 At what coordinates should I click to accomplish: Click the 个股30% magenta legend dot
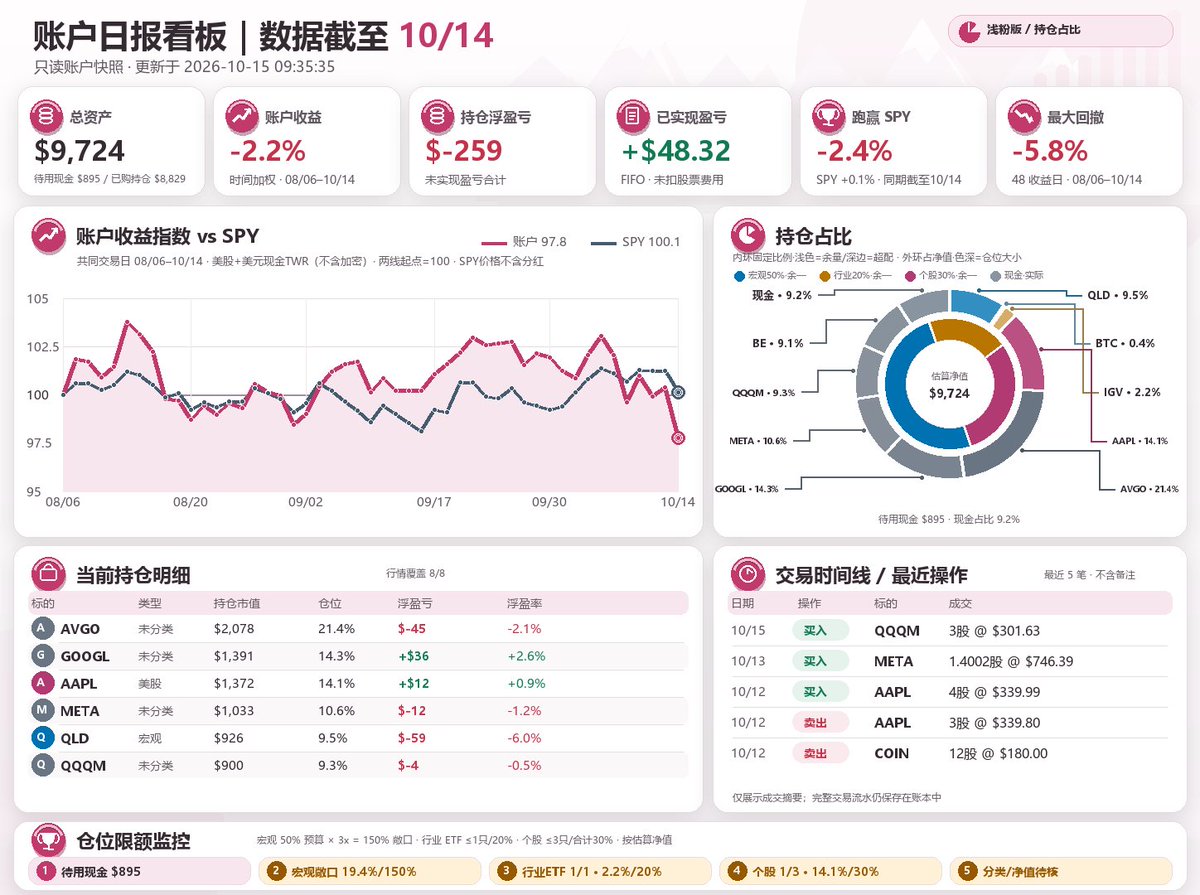pyautogui.click(x=909, y=275)
